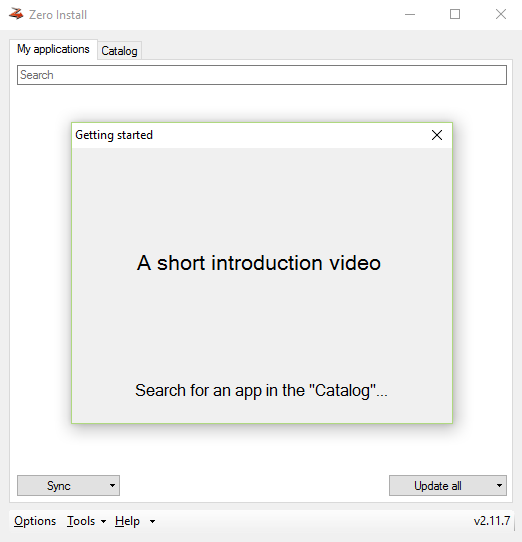Minimize the Zero Install window
The width and height of the screenshot is (522, 542).
(410, 15)
